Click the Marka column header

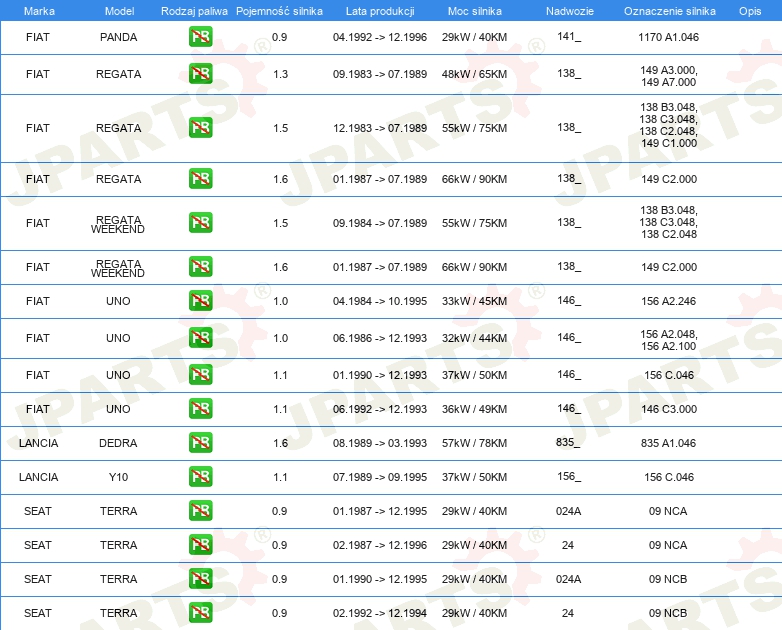39,11
